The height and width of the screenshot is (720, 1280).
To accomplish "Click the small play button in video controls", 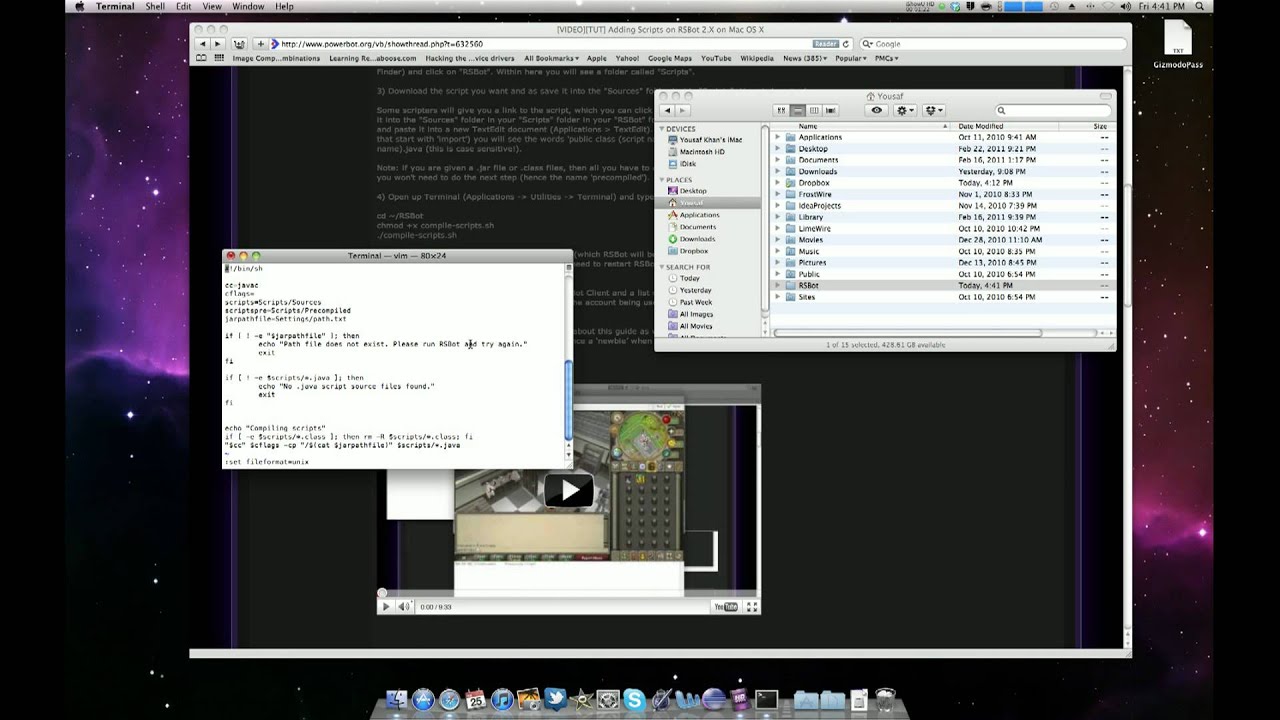I will point(386,606).
